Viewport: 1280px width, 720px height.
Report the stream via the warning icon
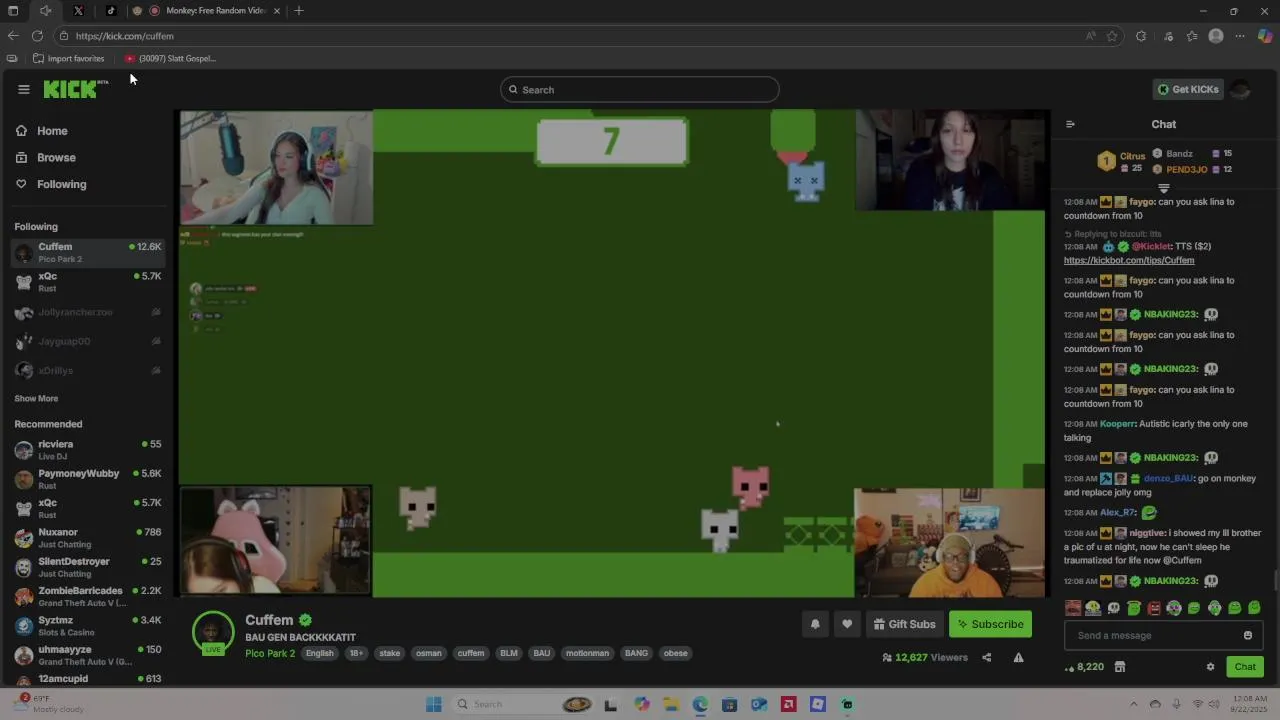pyautogui.click(x=1018, y=657)
